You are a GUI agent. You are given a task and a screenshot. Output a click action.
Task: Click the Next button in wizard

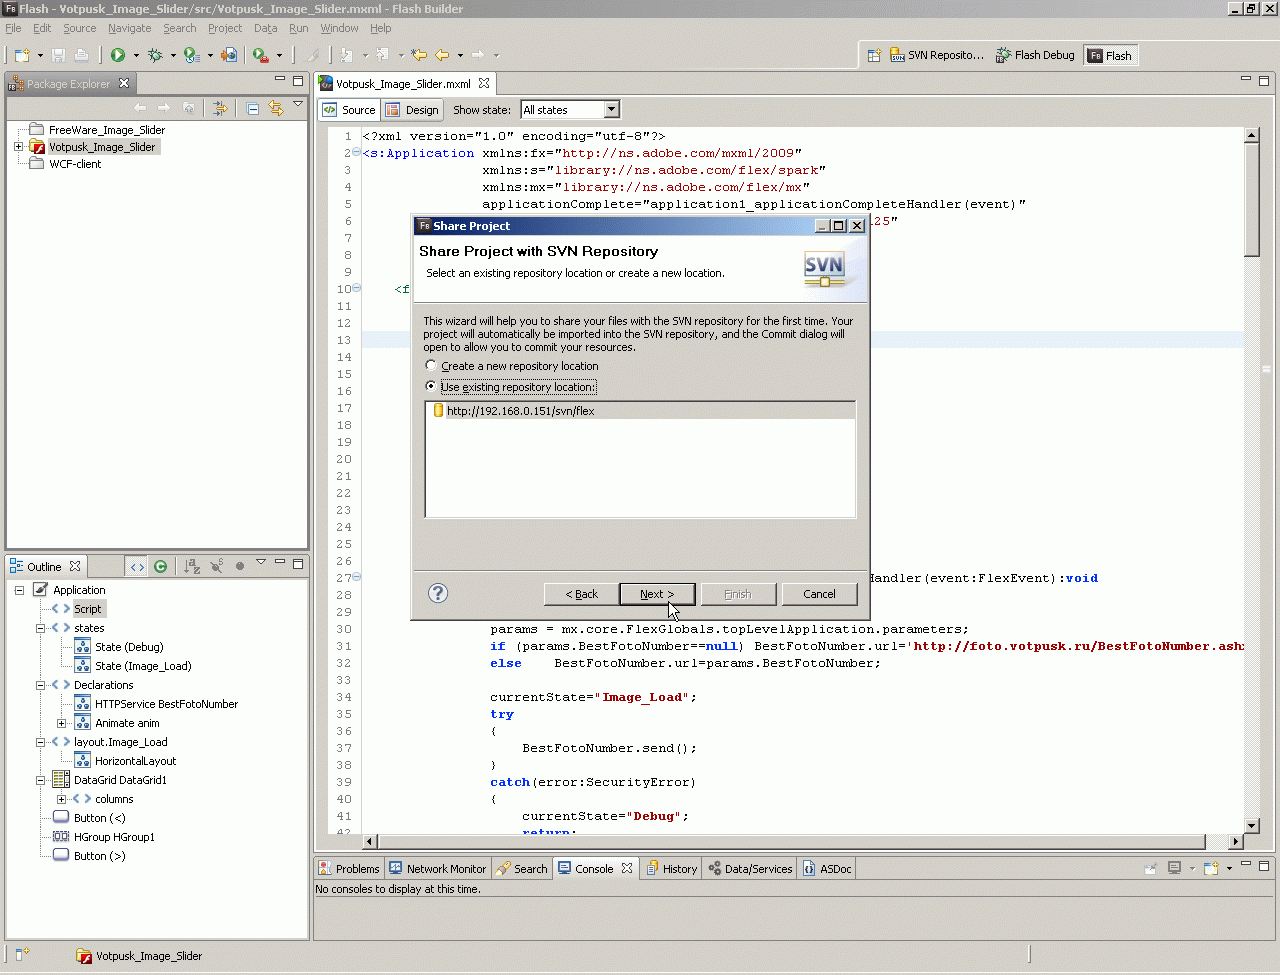[x=657, y=594]
